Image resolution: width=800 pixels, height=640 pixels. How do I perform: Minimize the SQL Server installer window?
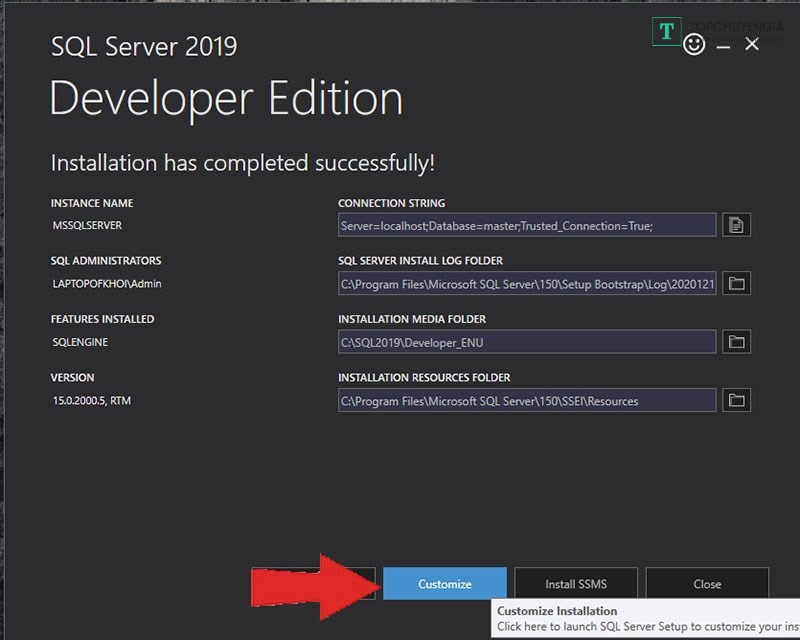pos(724,46)
